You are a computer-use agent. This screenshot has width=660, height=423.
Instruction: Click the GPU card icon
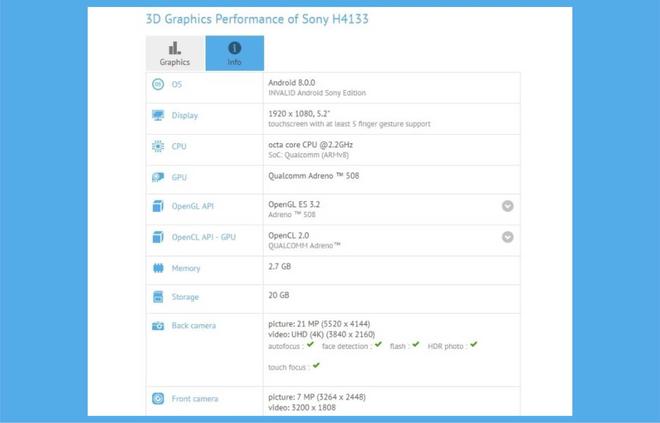point(158,177)
